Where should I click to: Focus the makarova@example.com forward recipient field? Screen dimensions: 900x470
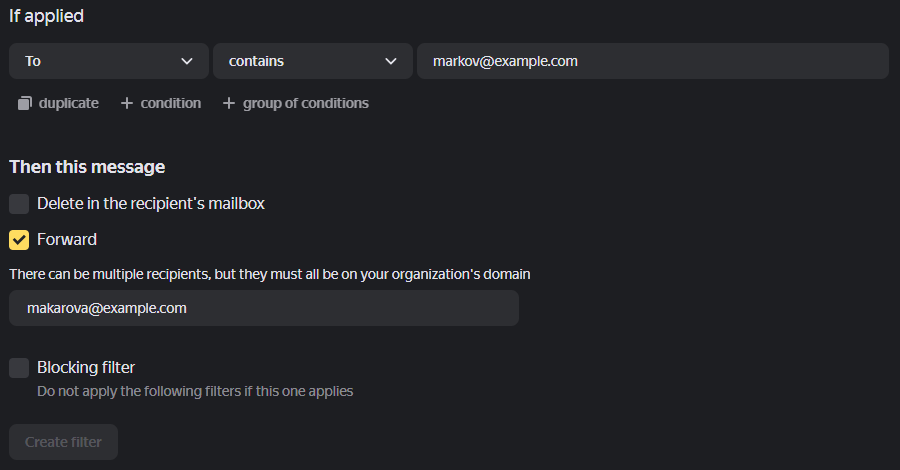(x=263, y=308)
